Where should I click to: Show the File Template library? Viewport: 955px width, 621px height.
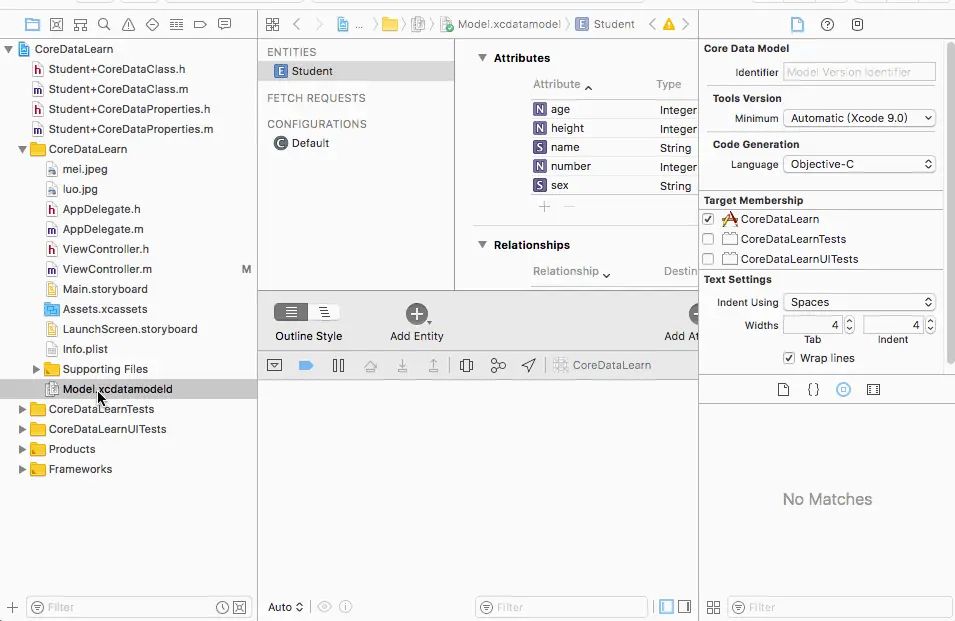click(784, 390)
